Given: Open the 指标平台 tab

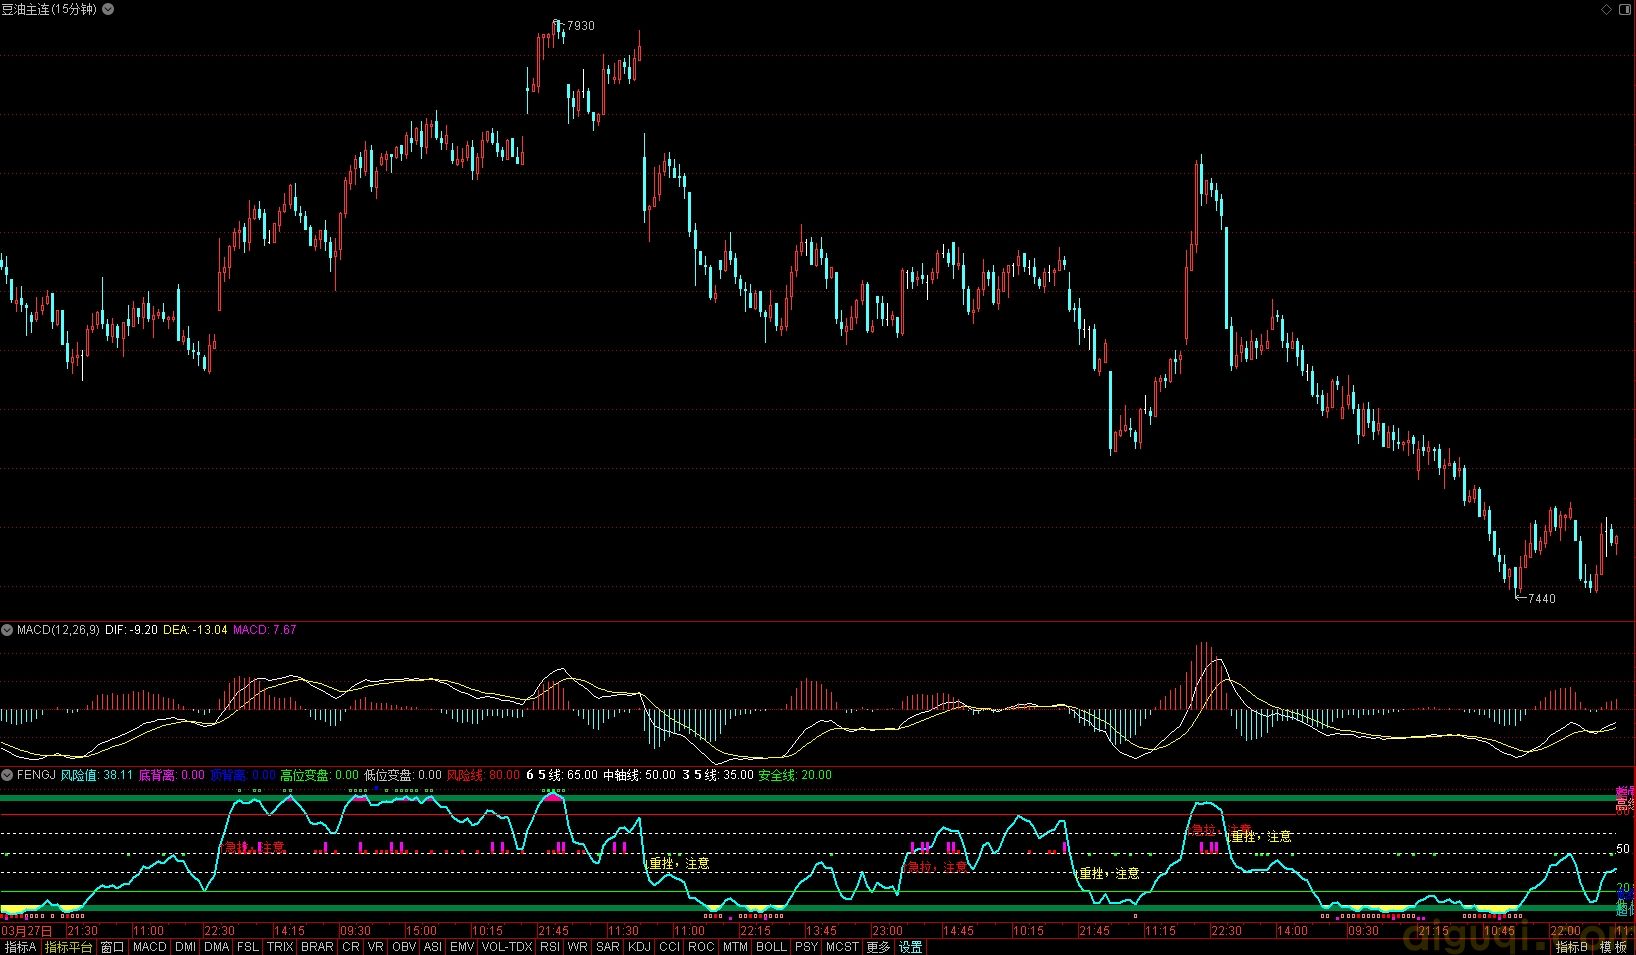Looking at the screenshot, I should (x=69, y=947).
